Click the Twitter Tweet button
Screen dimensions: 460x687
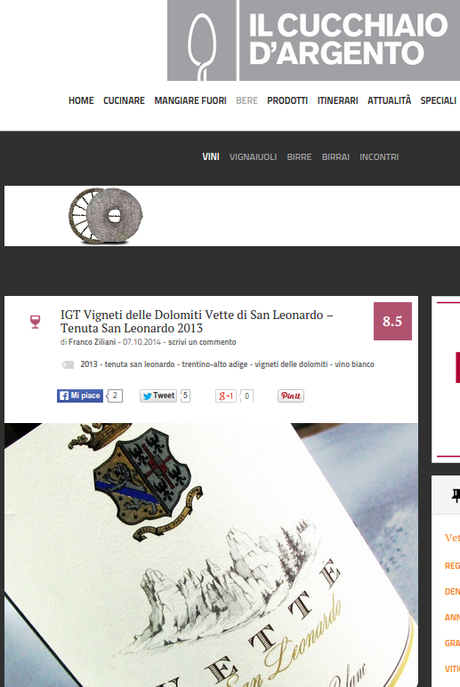[x=158, y=396]
